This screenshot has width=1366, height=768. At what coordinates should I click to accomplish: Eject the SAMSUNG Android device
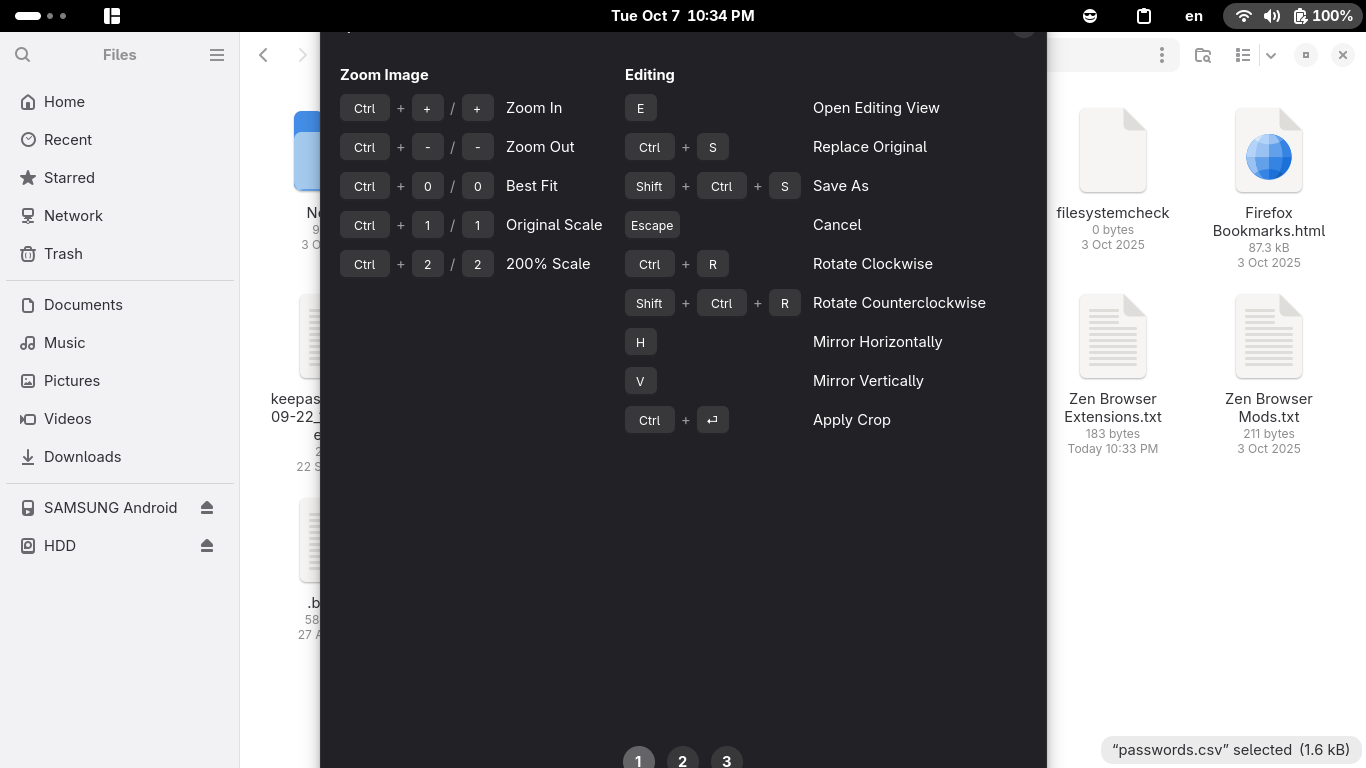click(207, 508)
